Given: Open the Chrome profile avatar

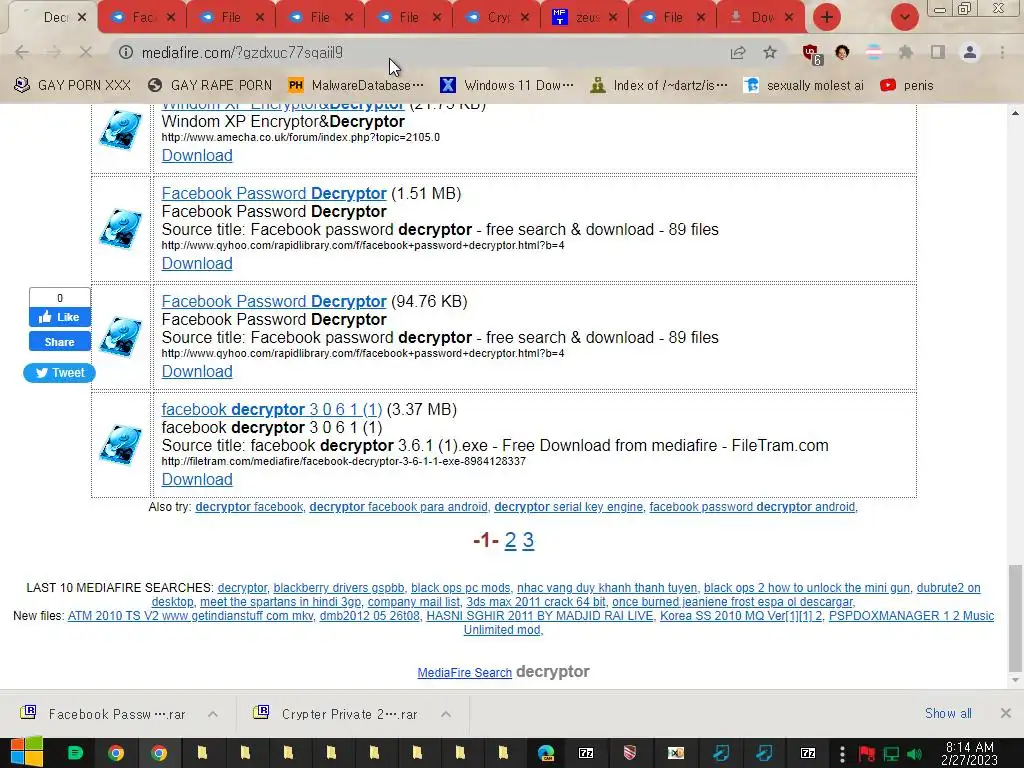Looking at the screenshot, I should [970, 52].
